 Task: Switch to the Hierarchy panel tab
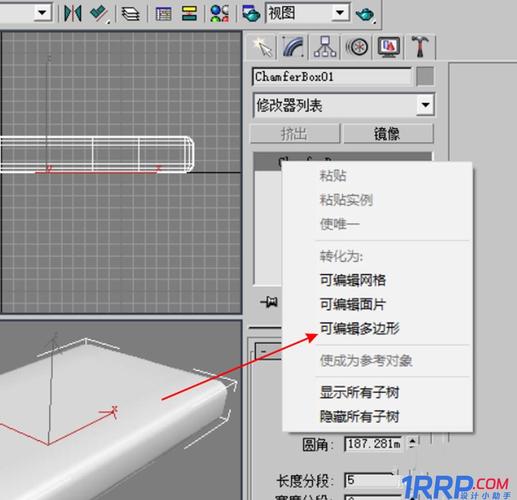coord(325,47)
